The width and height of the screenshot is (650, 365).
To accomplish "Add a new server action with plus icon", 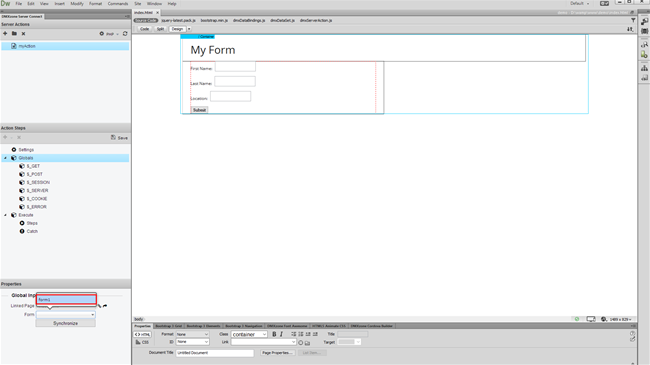I will point(5,34).
